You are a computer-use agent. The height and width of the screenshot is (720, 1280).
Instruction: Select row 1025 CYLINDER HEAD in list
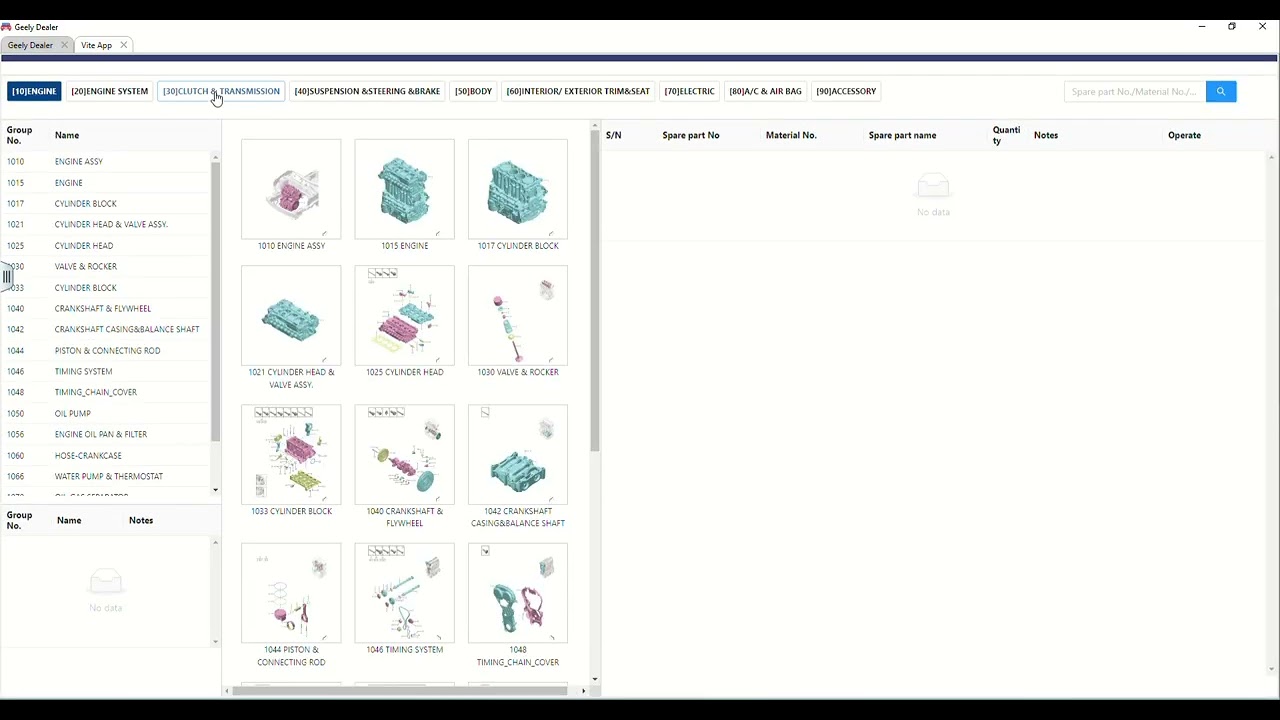[105, 245]
